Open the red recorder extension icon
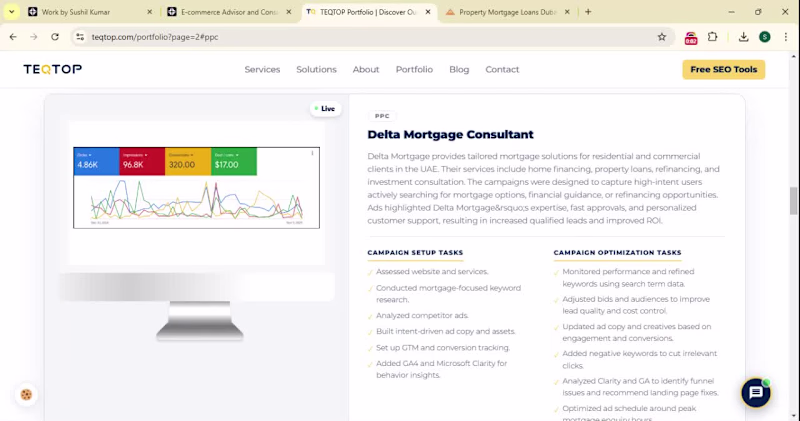800x421 pixels. (x=691, y=38)
